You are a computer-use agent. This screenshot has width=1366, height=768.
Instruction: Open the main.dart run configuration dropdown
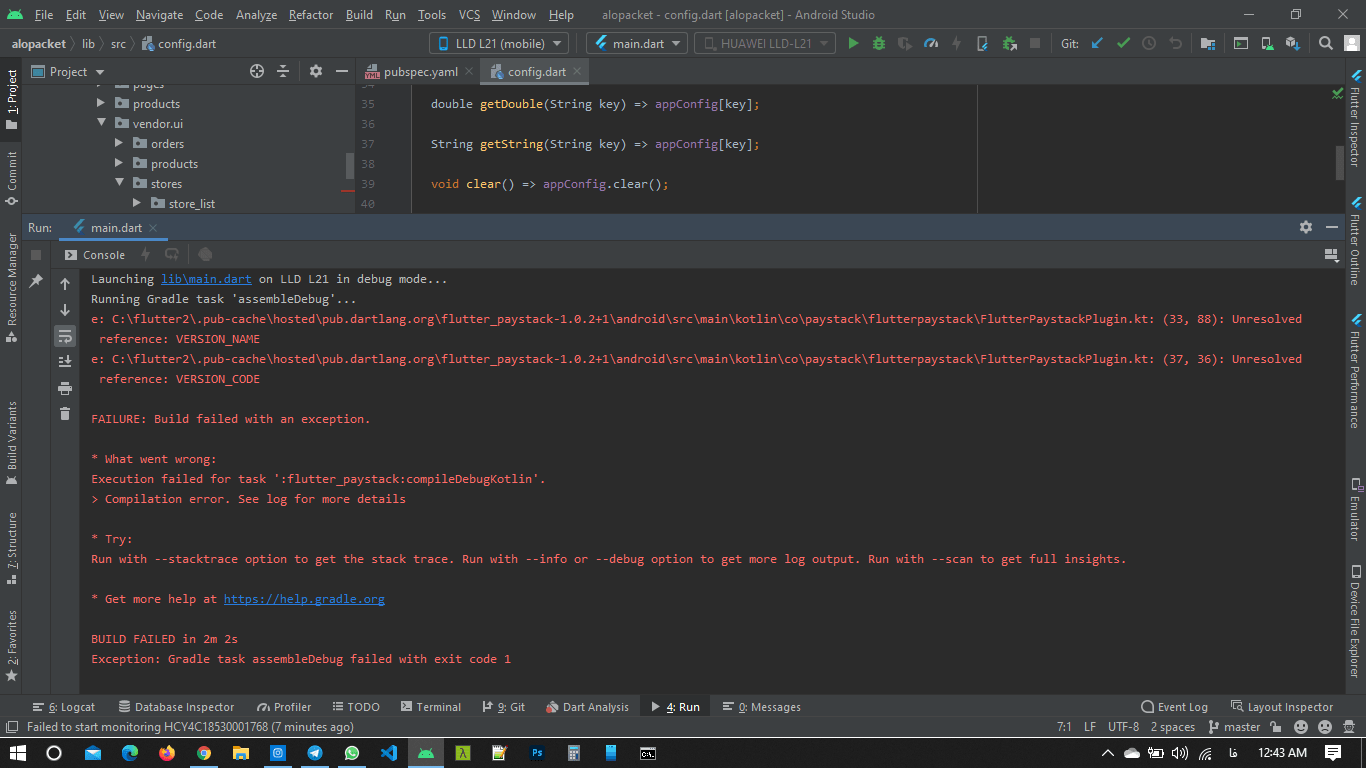click(x=636, y=43)
